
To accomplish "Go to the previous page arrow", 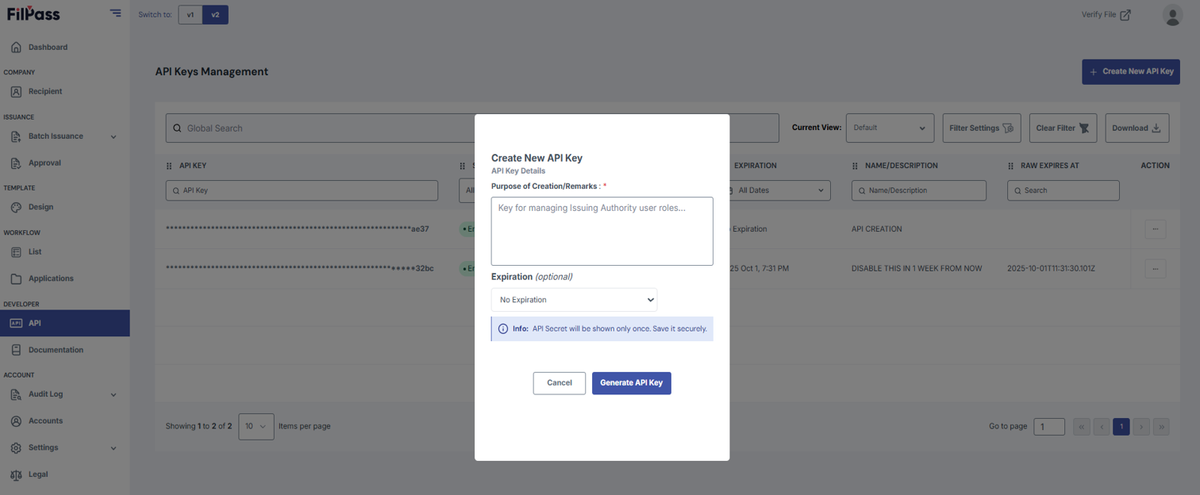I will 1102,426.
